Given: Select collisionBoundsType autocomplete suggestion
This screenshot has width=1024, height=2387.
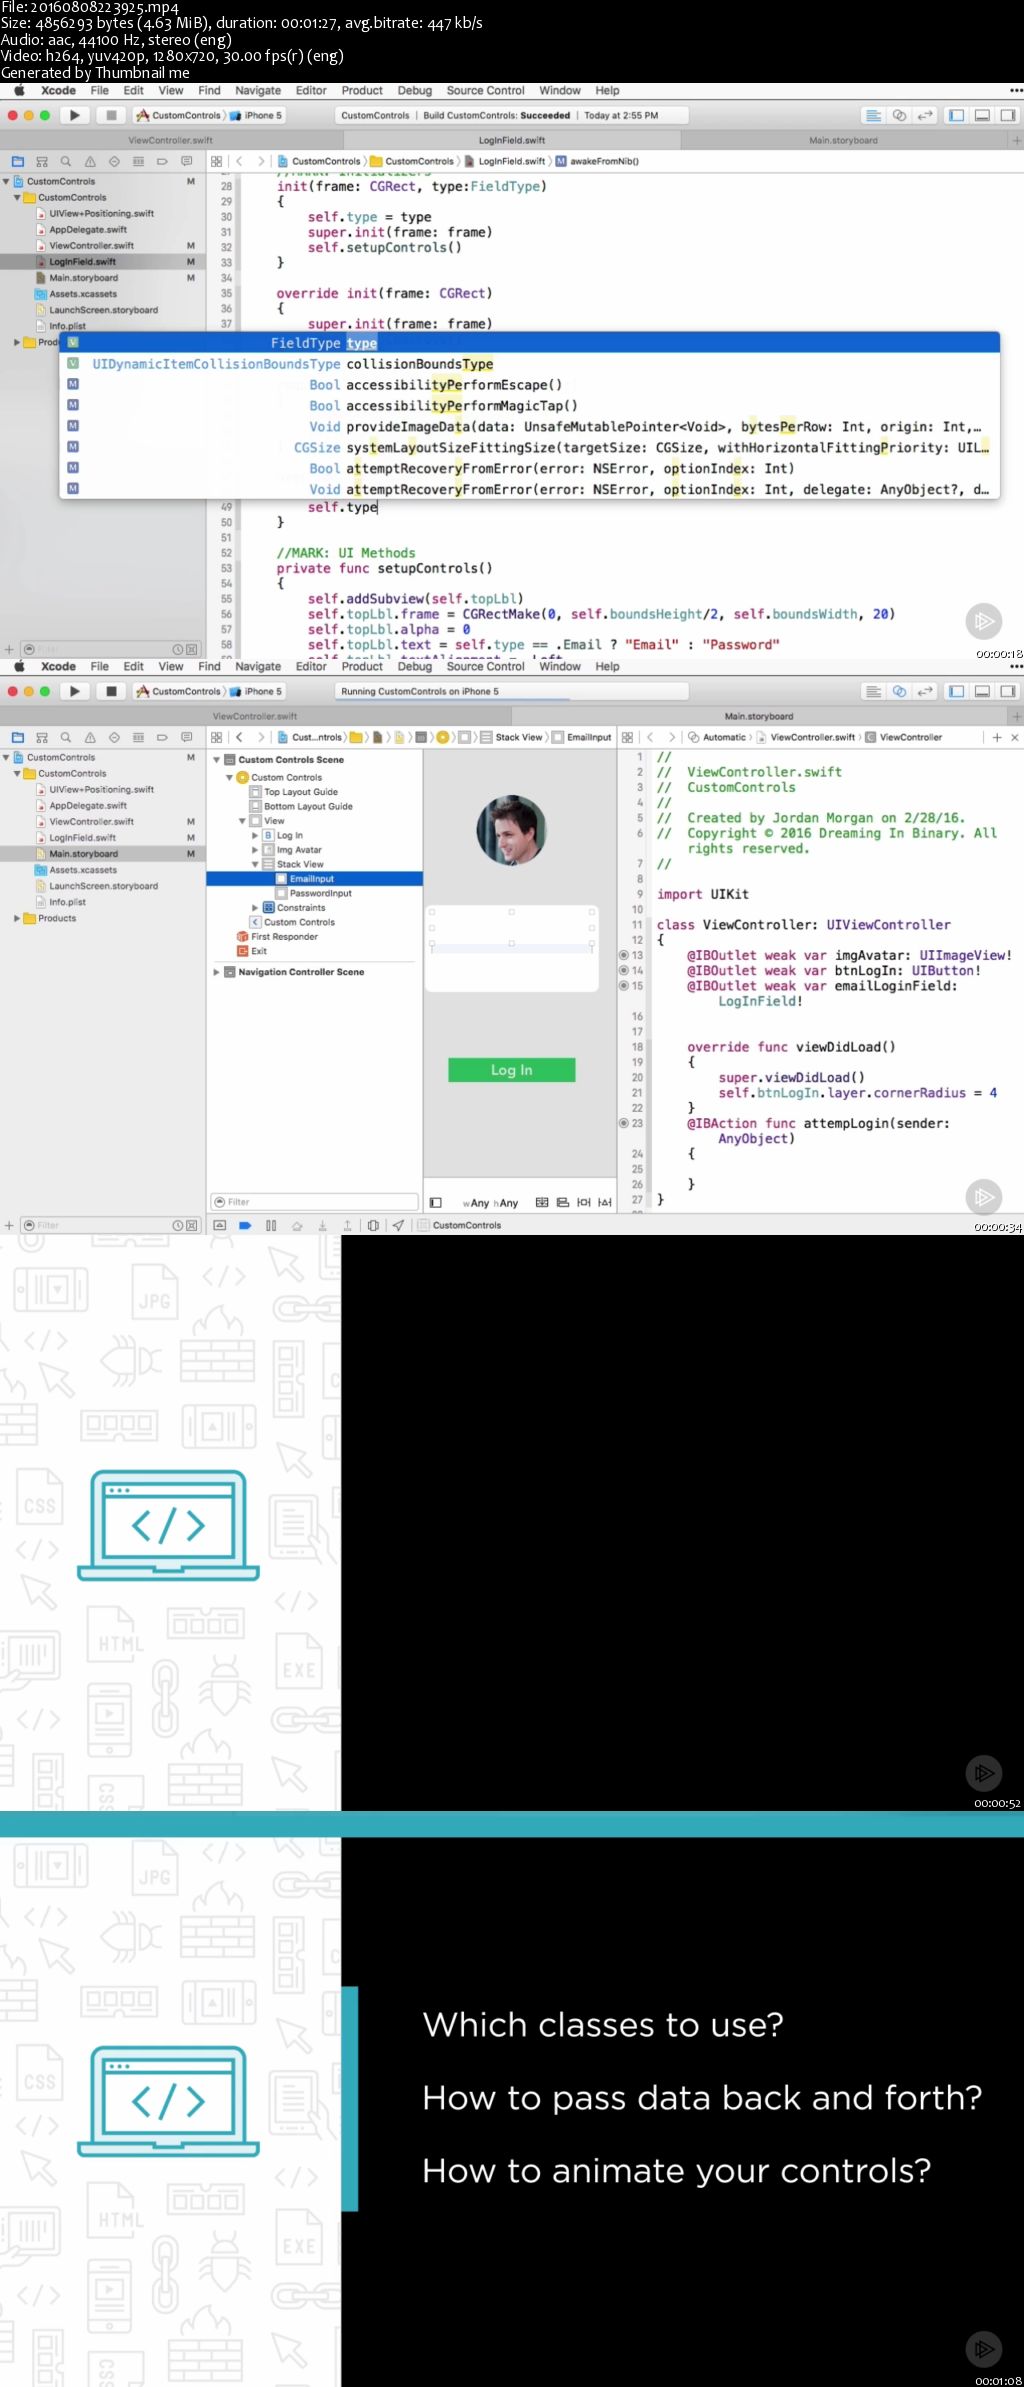Looking at the screenshot, I should point(530,364).
